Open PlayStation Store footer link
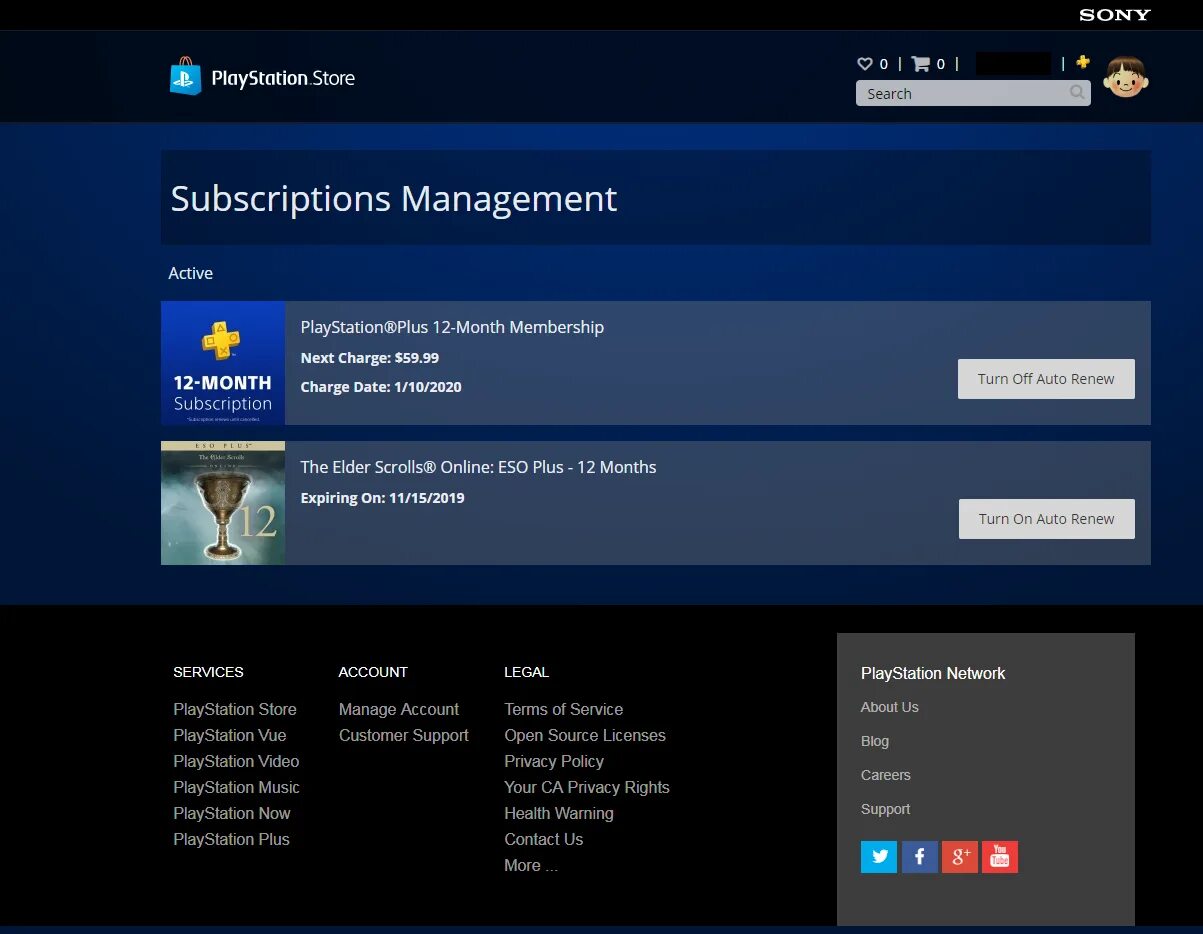Viewport: 1203px width, 934px height. coord(235,709)
